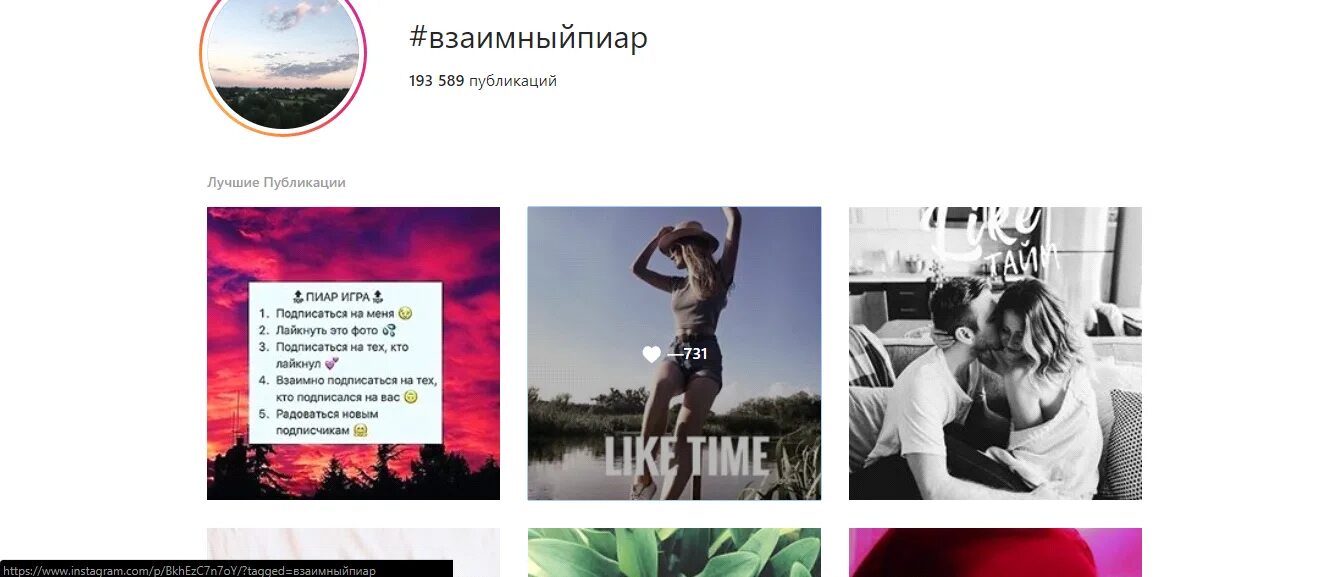
Task: Open the ПИАР ИГРА sunset post
Action: 353,353
